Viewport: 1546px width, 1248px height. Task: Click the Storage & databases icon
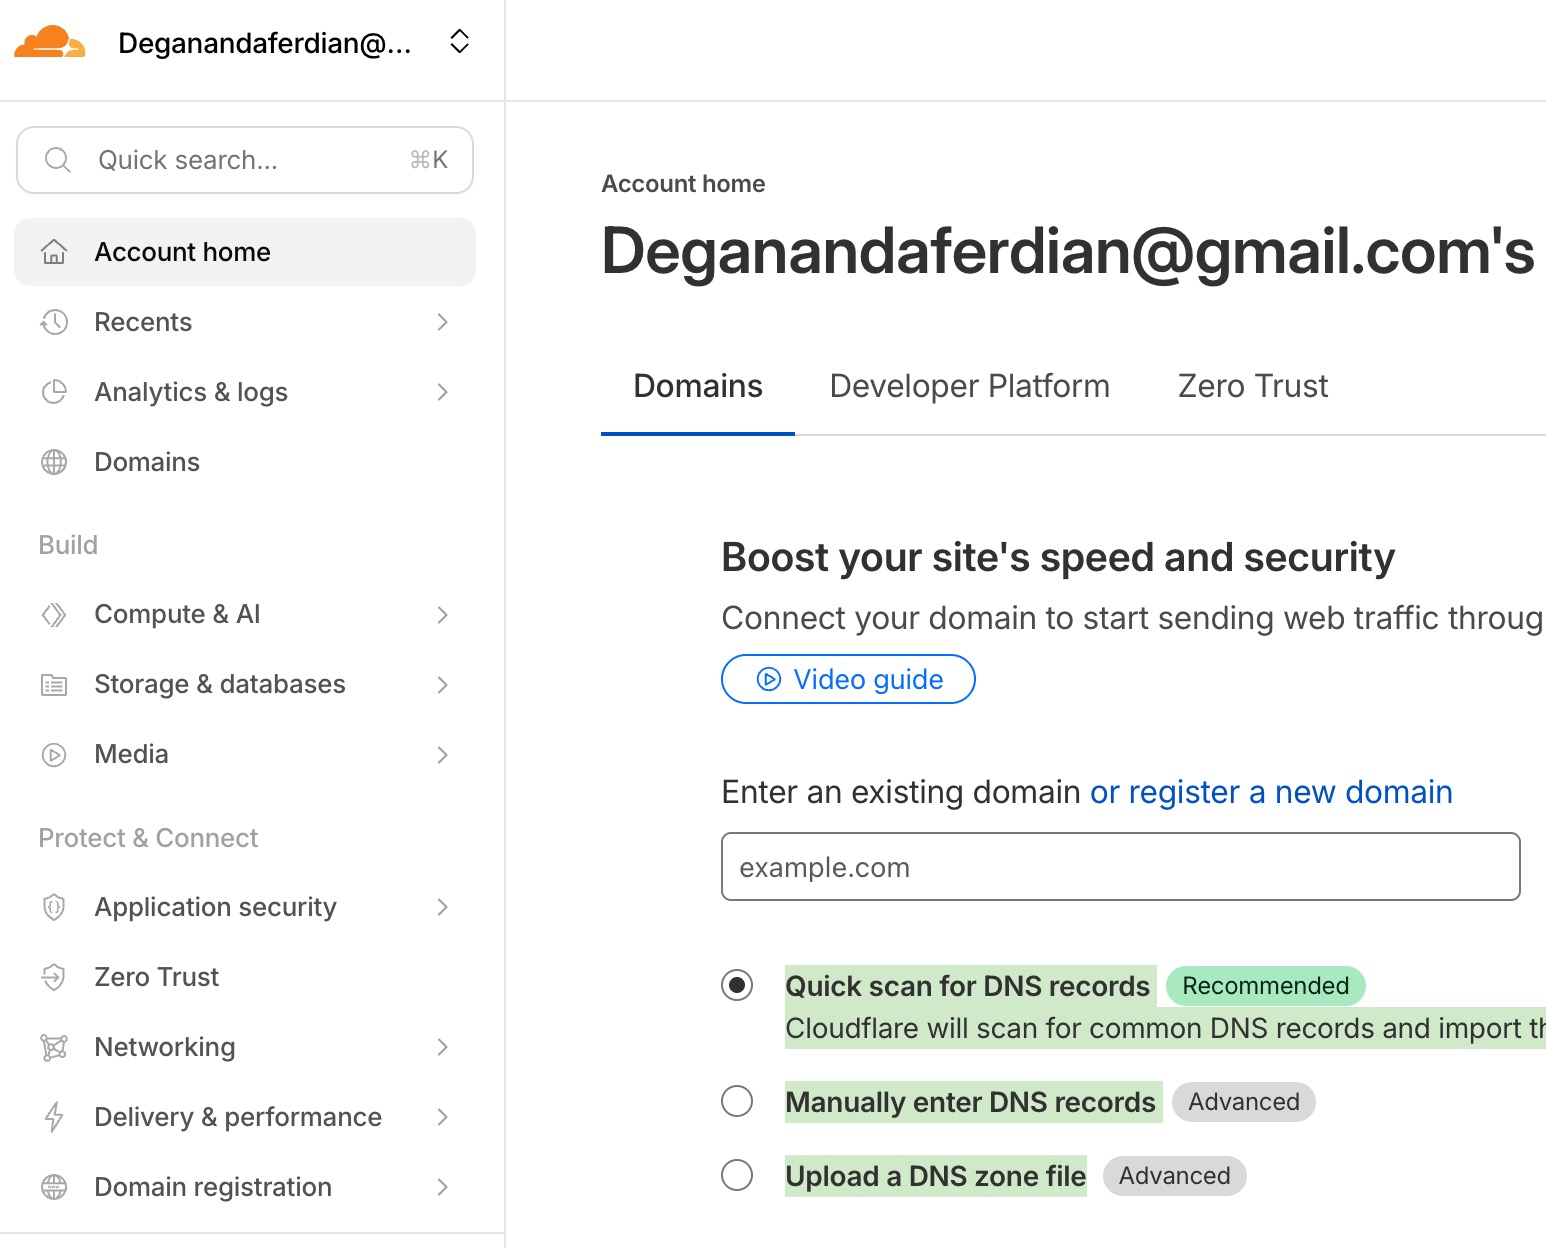pyautogui.click(x=54, y=685)
